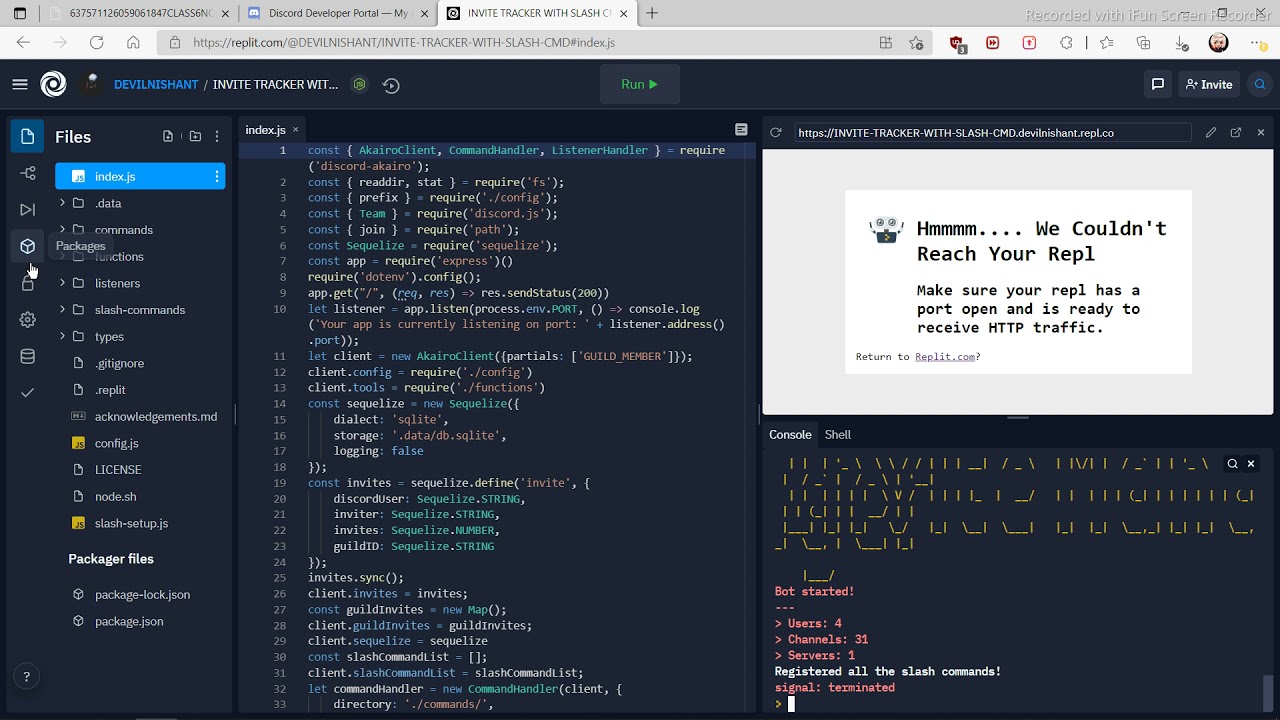Viewport: 1280px width, 720px height.
Task: Switch to the Console tab
Action: pos(790,435)
